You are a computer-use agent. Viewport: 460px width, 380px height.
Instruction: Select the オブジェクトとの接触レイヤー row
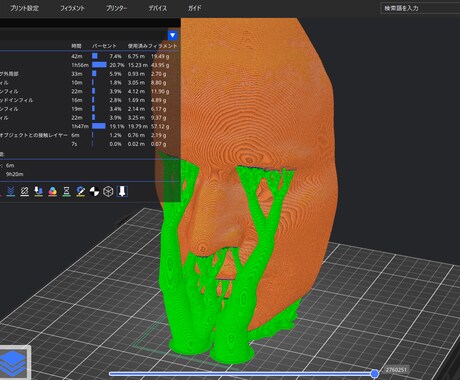click(x=90, y=135)
